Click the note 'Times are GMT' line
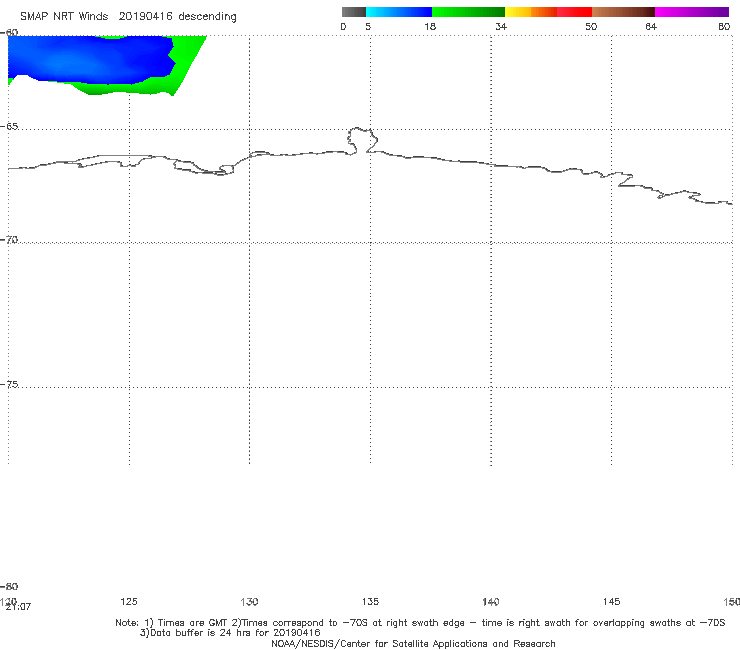The width and height of the screenshot is (740, 650). (x=420, y=623)
